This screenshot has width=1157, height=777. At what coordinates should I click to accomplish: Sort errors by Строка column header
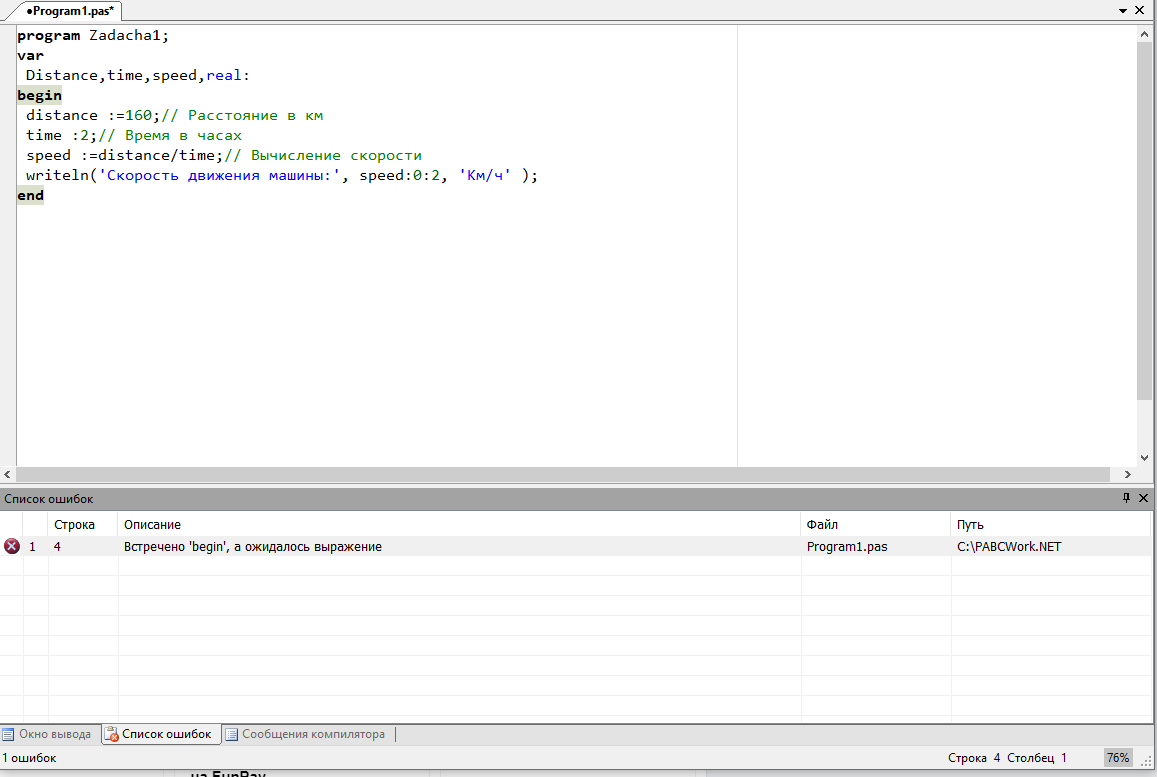pos(83,525)
